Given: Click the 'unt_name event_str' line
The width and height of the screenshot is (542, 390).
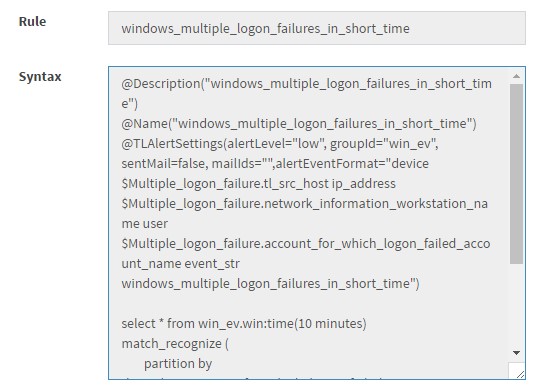Looking at the screenshot, I should coord(180,264).
